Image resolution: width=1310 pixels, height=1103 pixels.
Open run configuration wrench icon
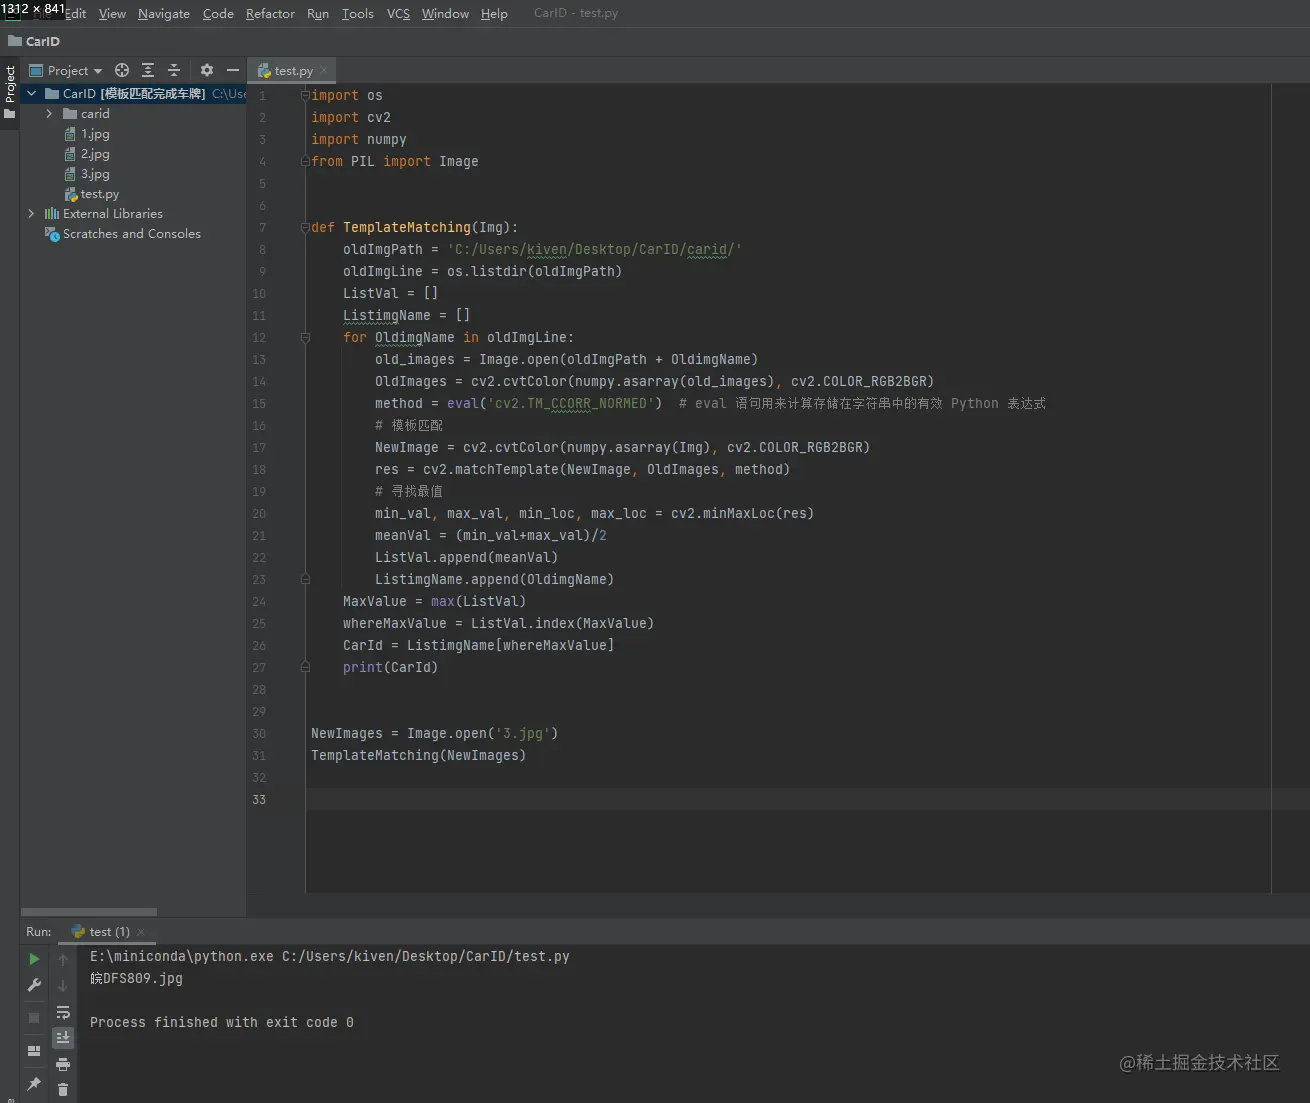coord(34,985)
